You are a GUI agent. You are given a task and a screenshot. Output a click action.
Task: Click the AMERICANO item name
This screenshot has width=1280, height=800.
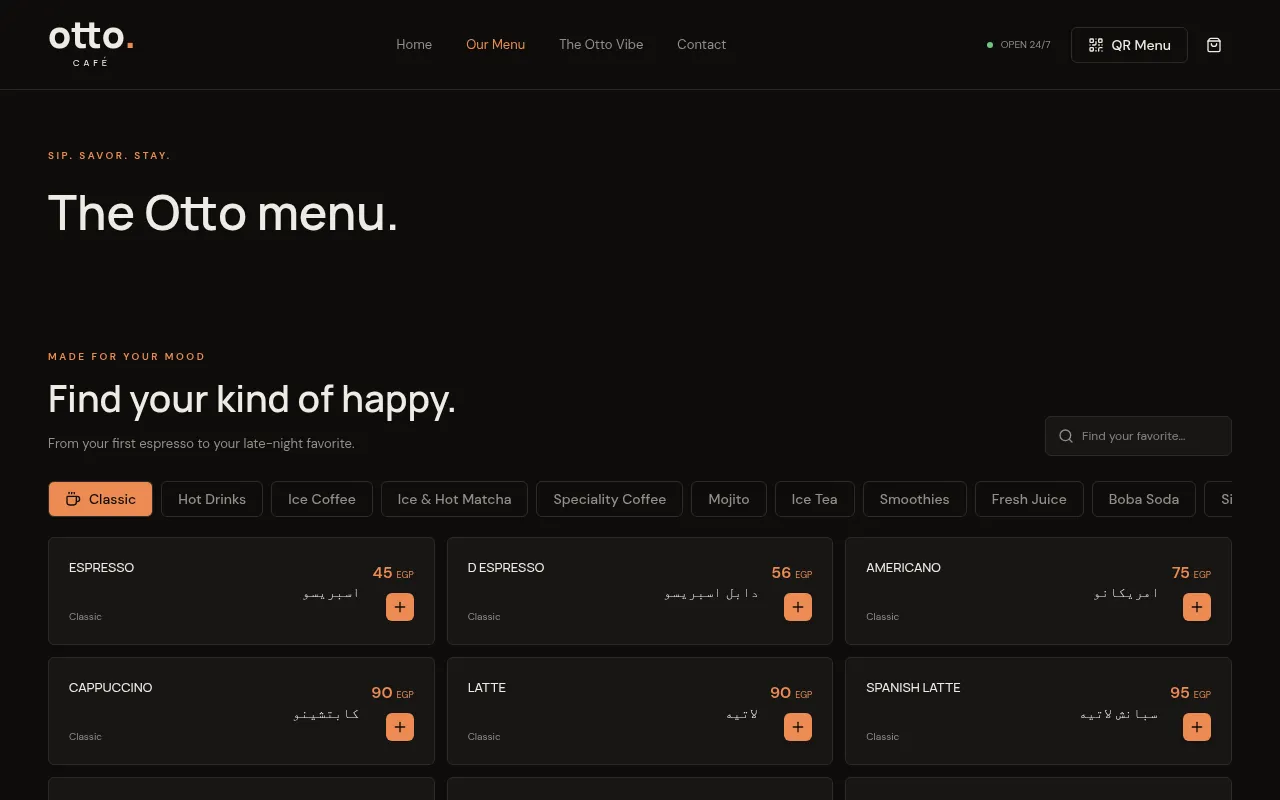[903, 568]
